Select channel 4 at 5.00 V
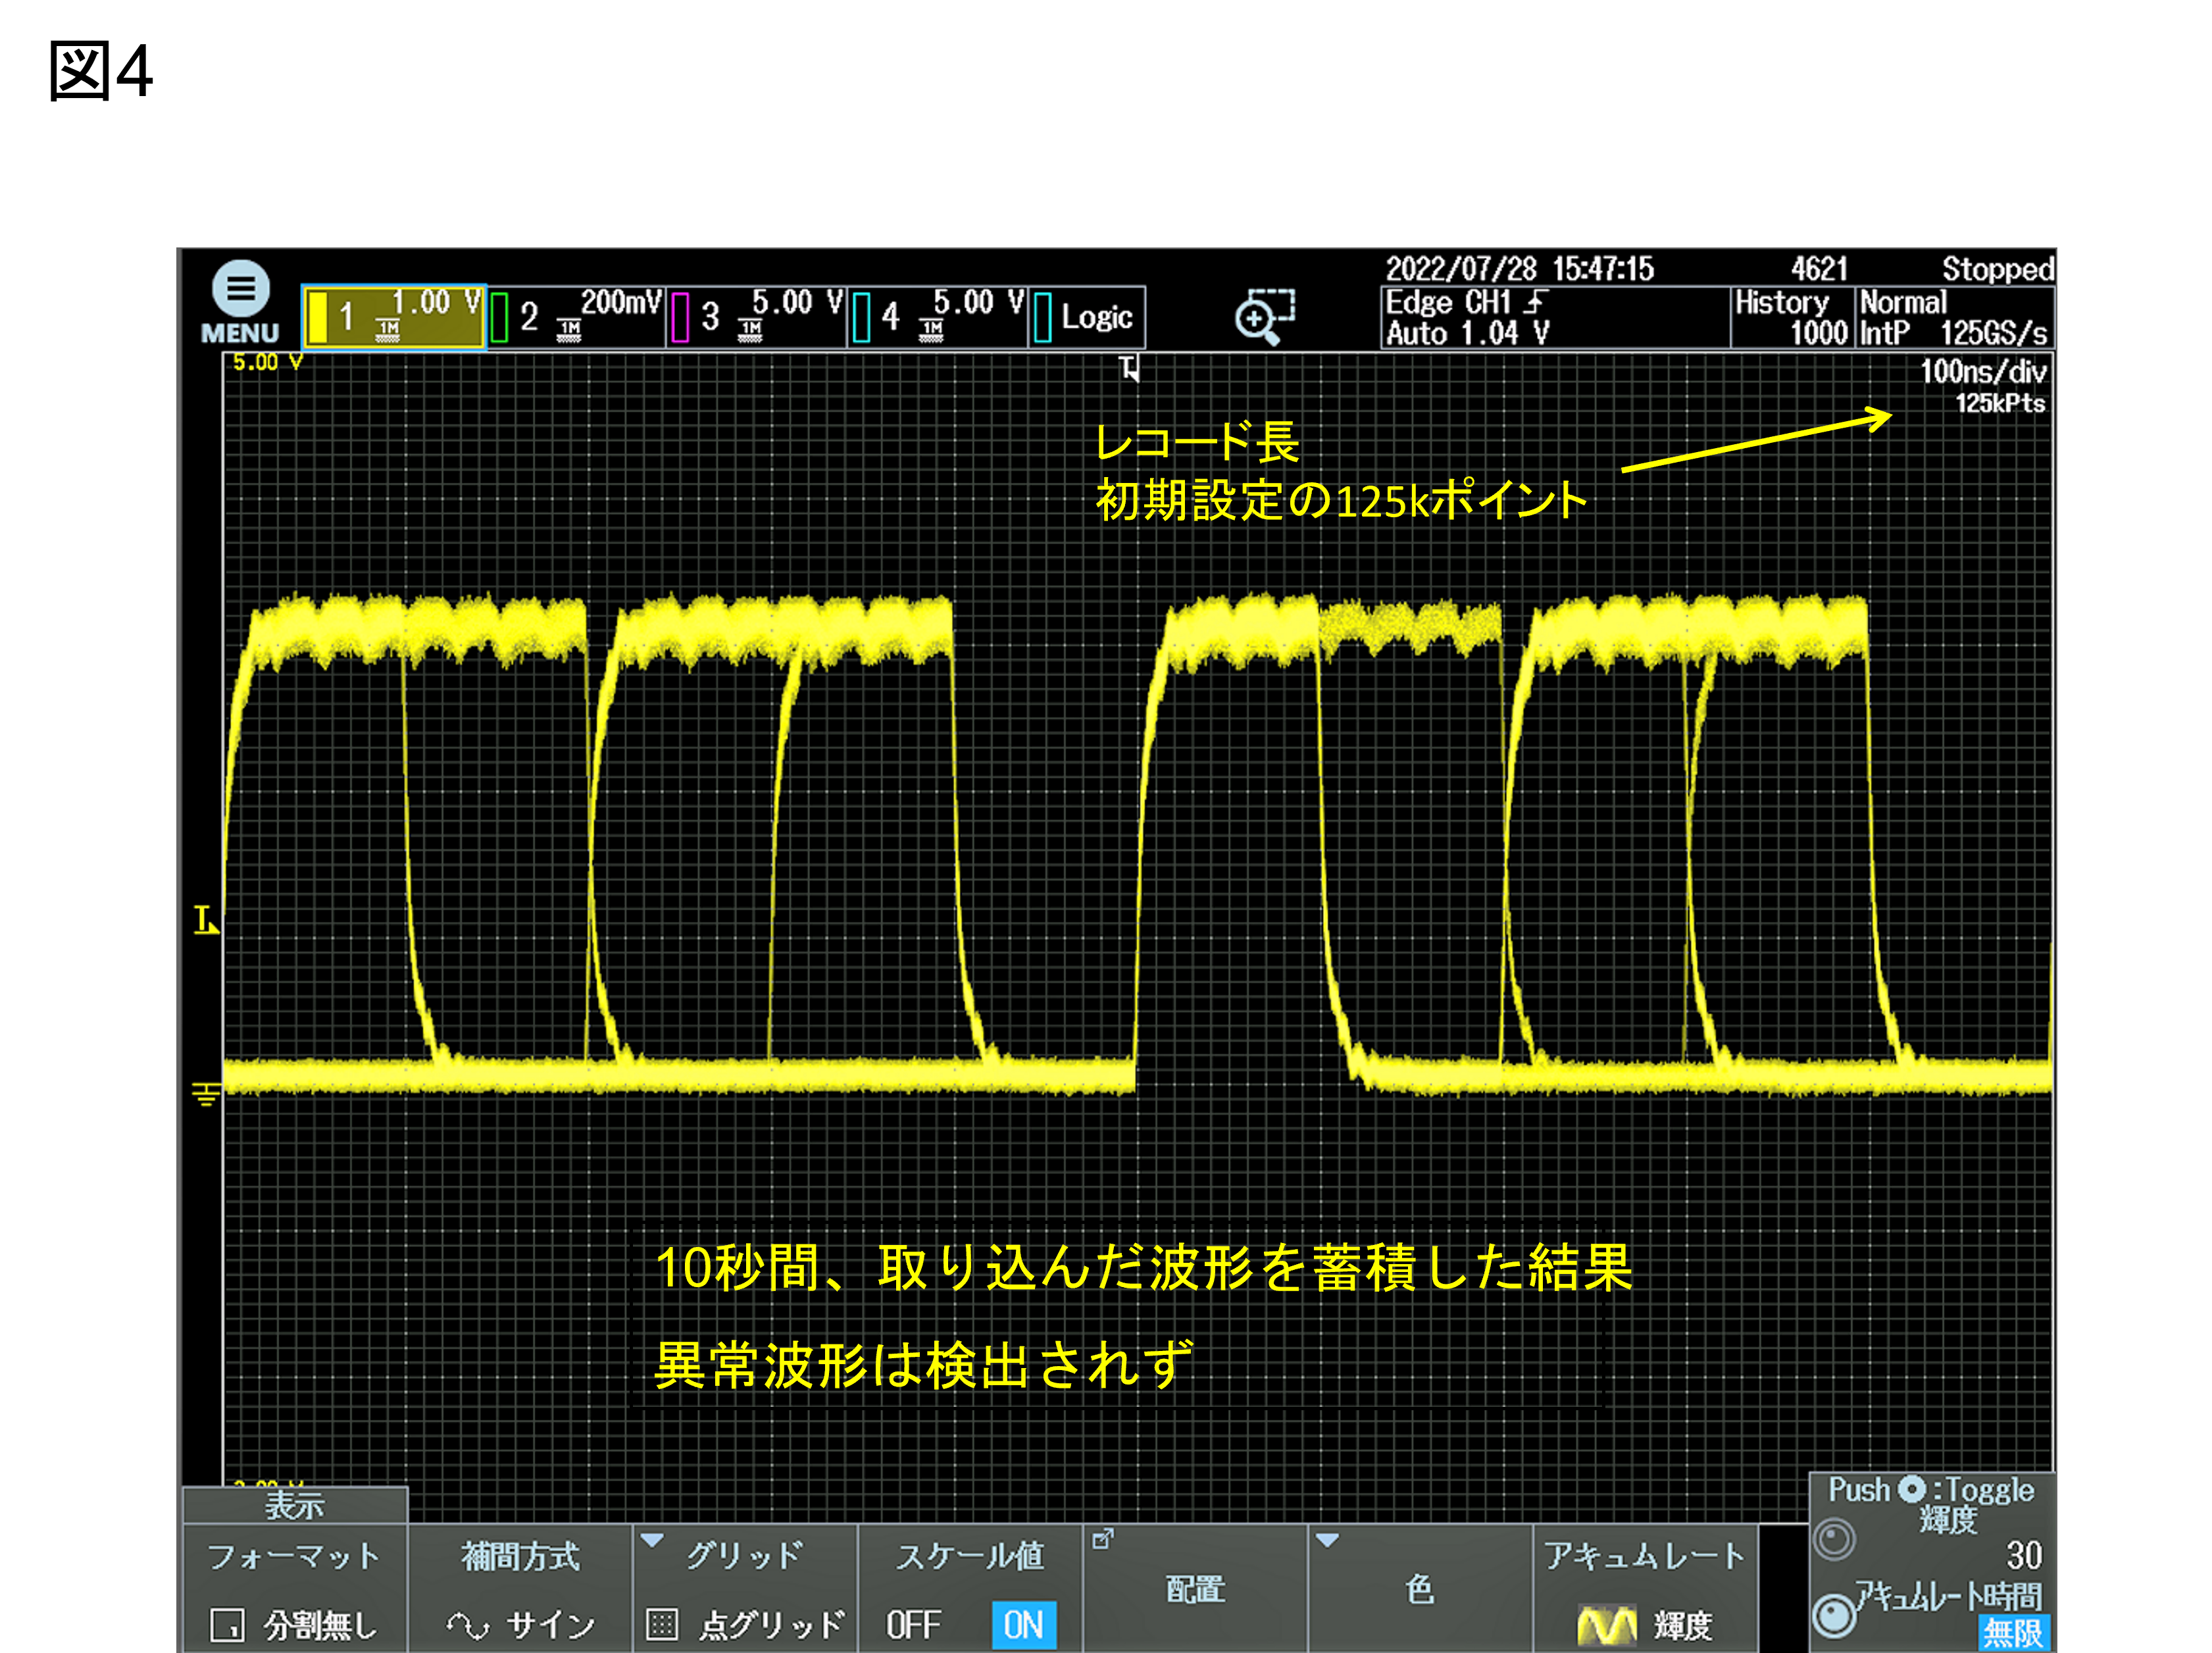 click(938, 317)
